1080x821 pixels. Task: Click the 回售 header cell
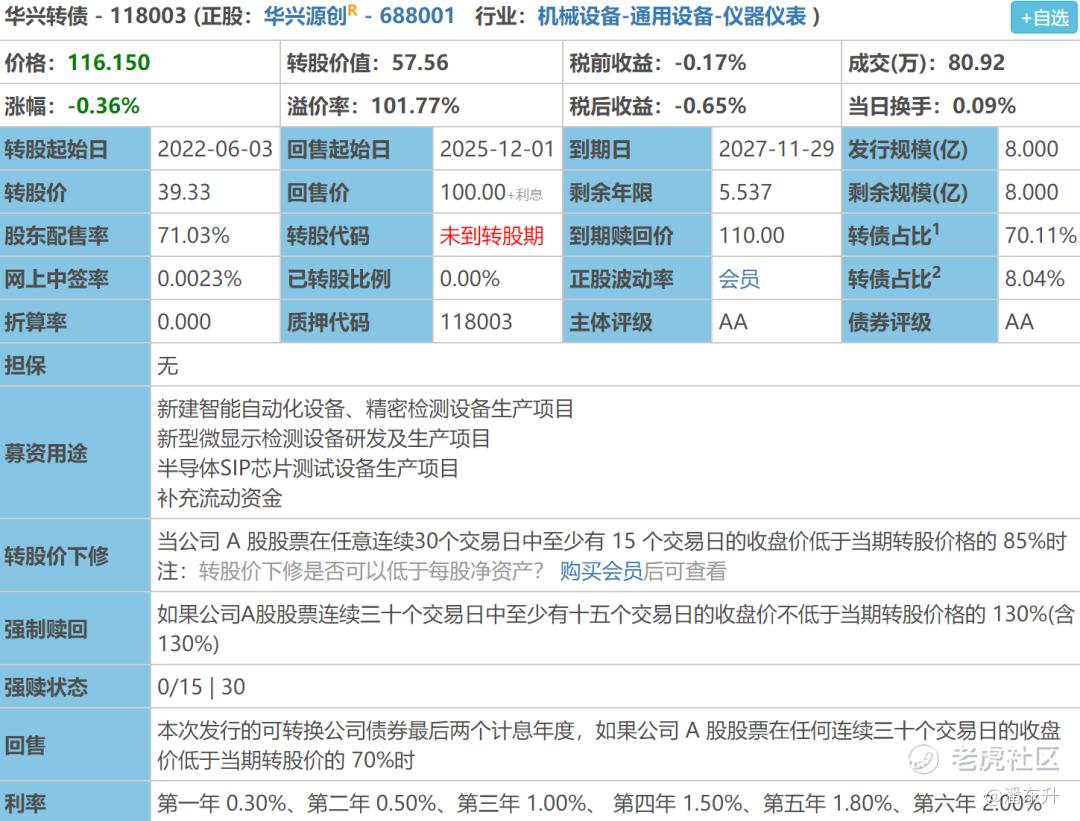75,745
